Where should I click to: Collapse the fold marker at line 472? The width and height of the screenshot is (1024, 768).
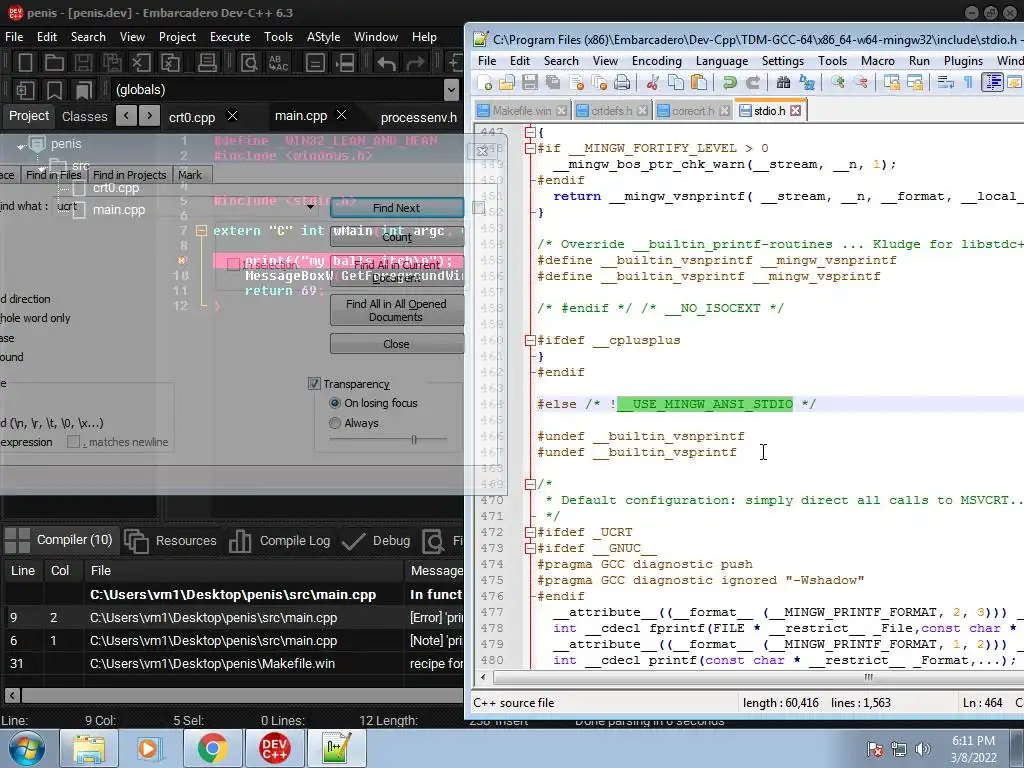coord(530,532)
